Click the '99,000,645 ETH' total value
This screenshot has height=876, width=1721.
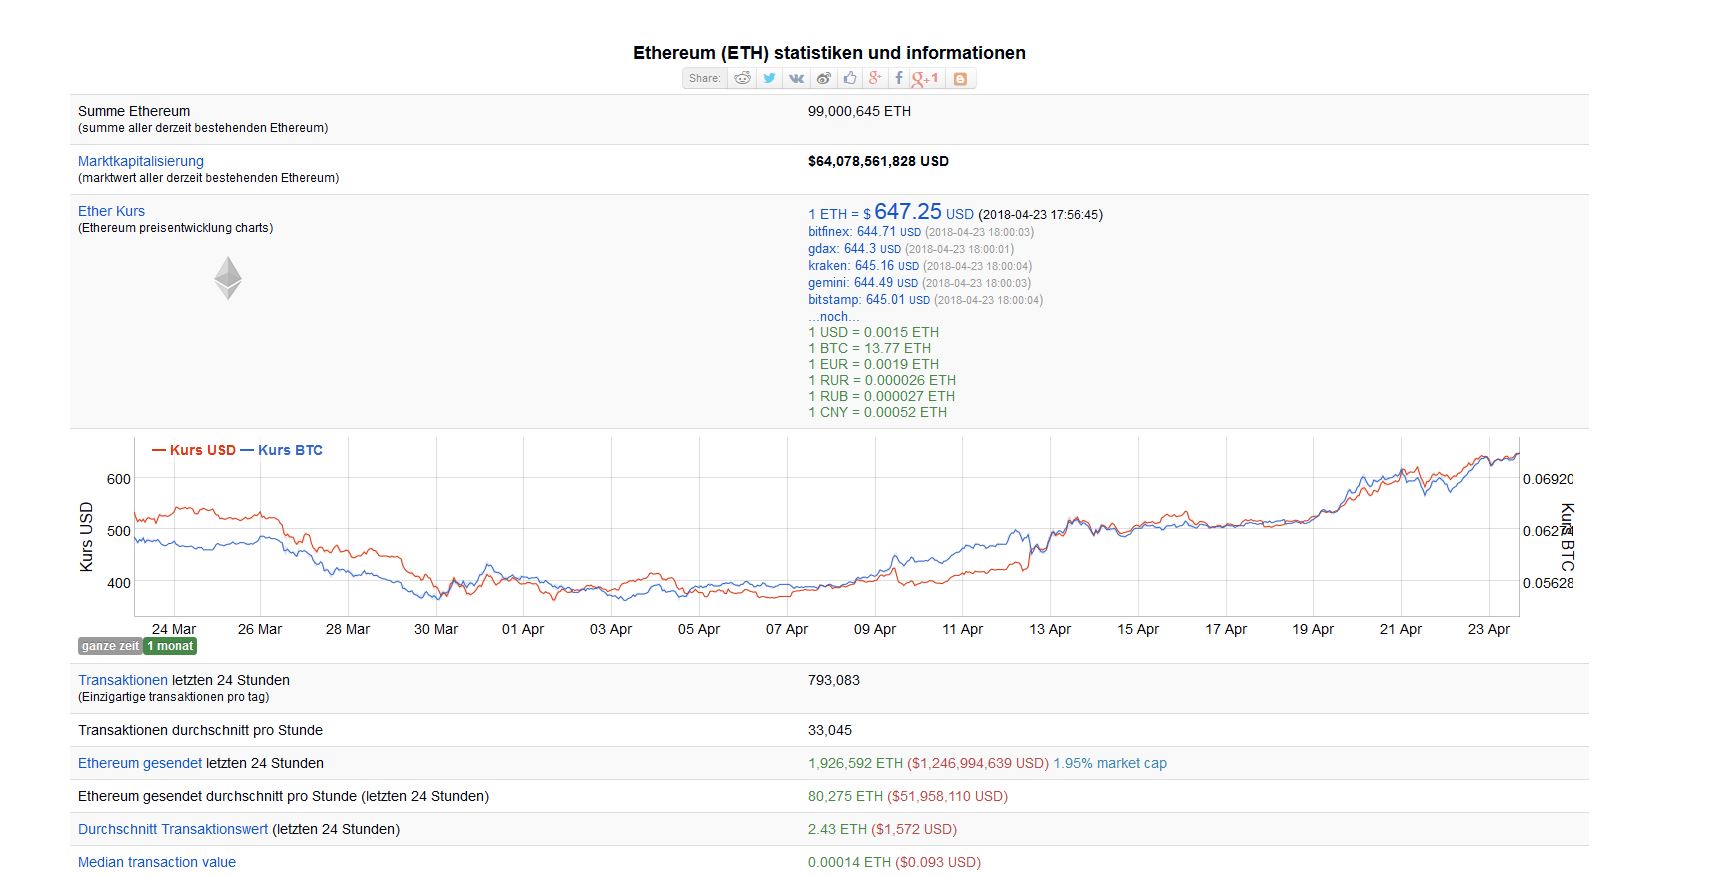point(859,111)
